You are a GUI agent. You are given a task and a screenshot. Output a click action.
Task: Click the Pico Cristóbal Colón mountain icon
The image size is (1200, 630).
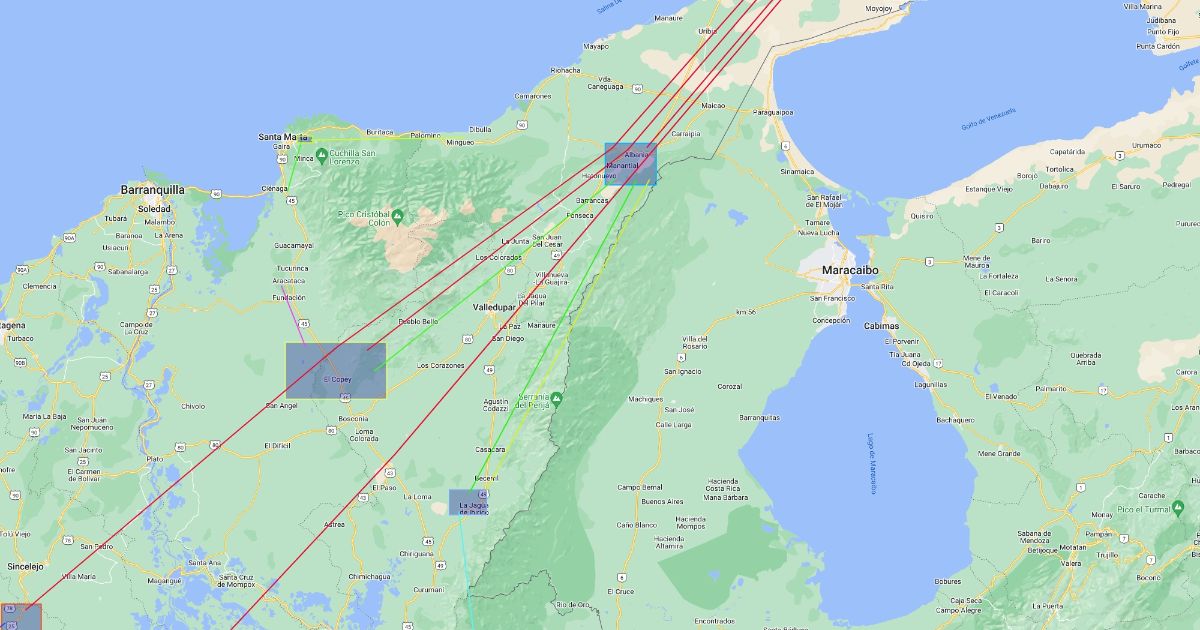click(x=398, y=216)
